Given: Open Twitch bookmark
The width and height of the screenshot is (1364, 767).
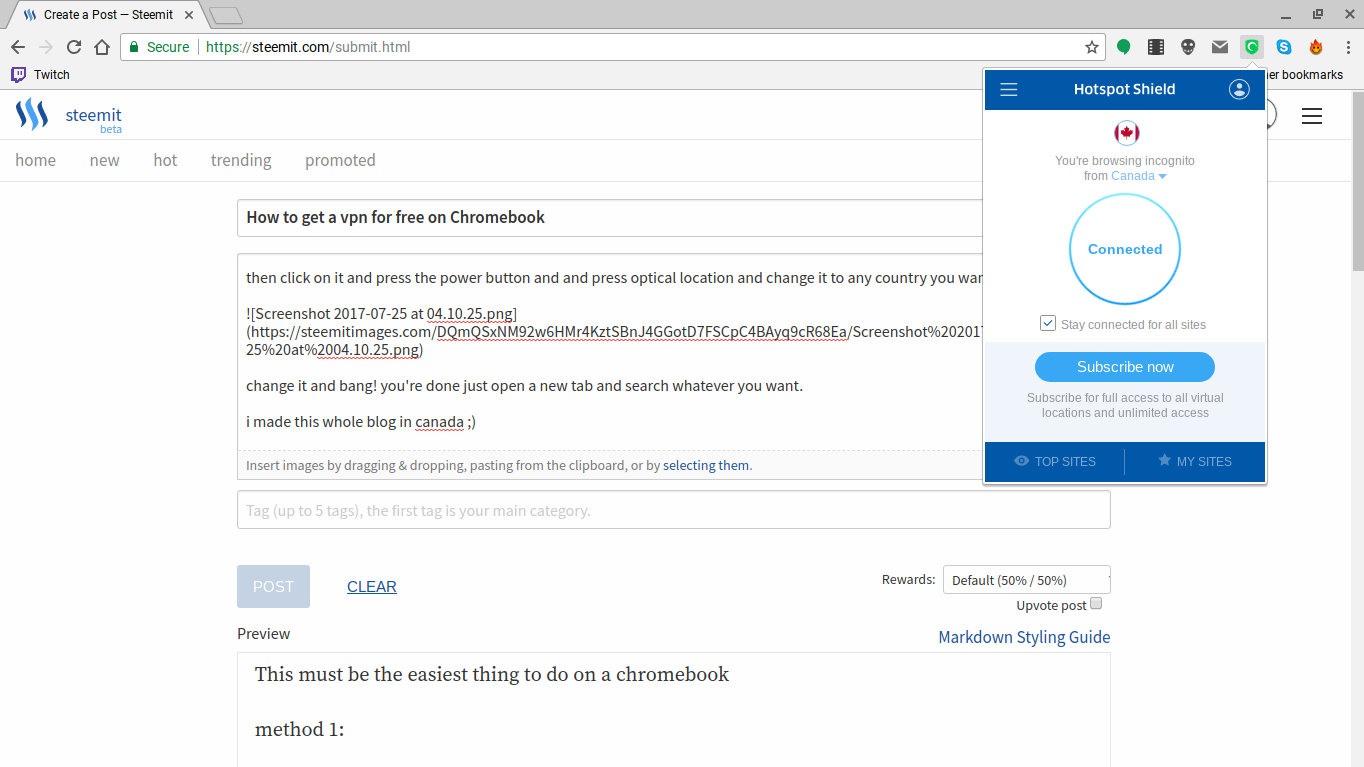Looking at the screenshot, I should pyautogui.click(x=40, y=75).
